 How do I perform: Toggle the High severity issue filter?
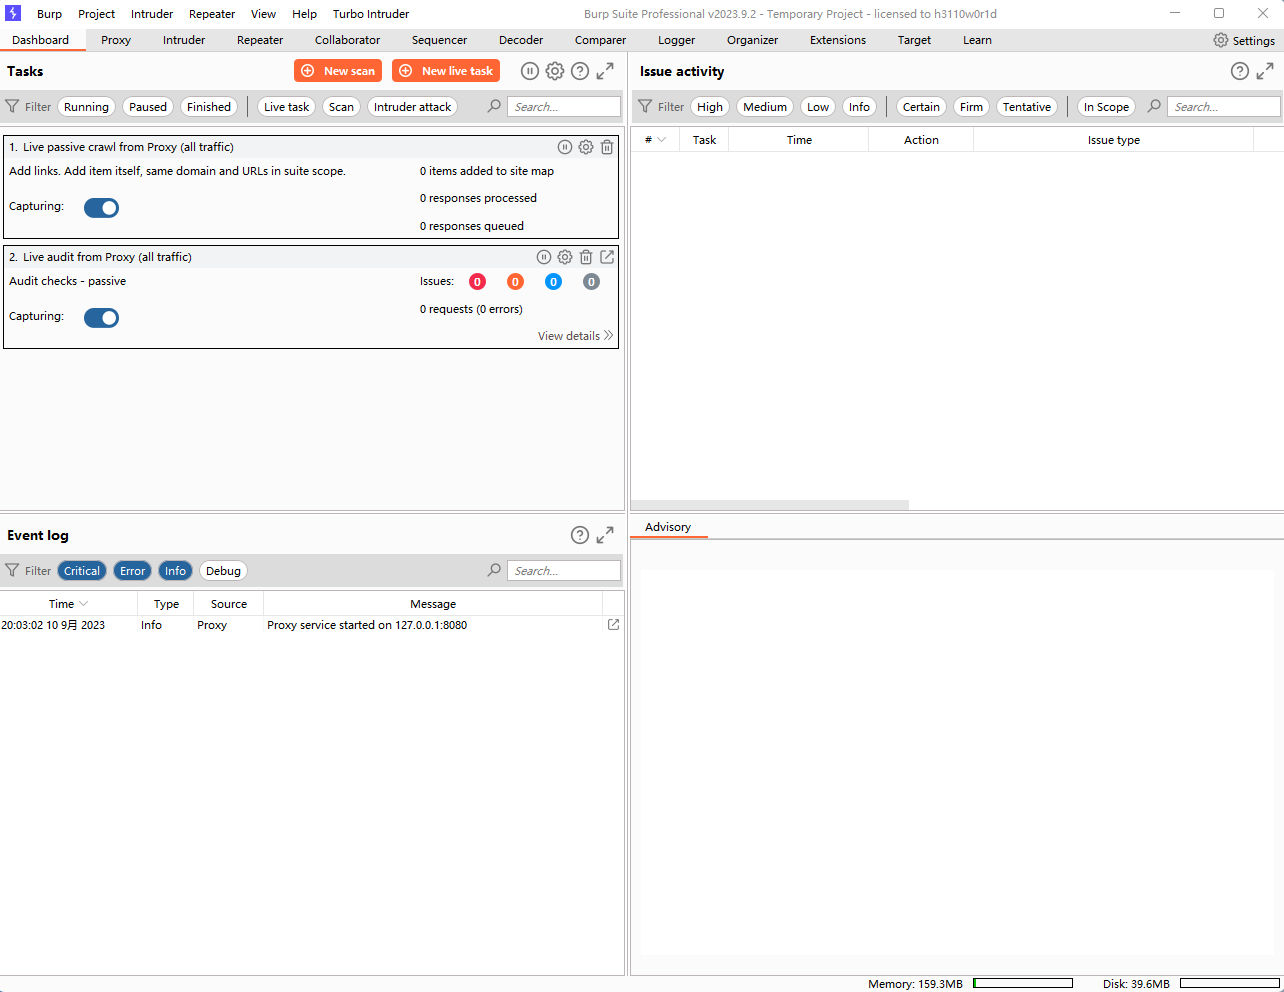[x=710, y=107]
